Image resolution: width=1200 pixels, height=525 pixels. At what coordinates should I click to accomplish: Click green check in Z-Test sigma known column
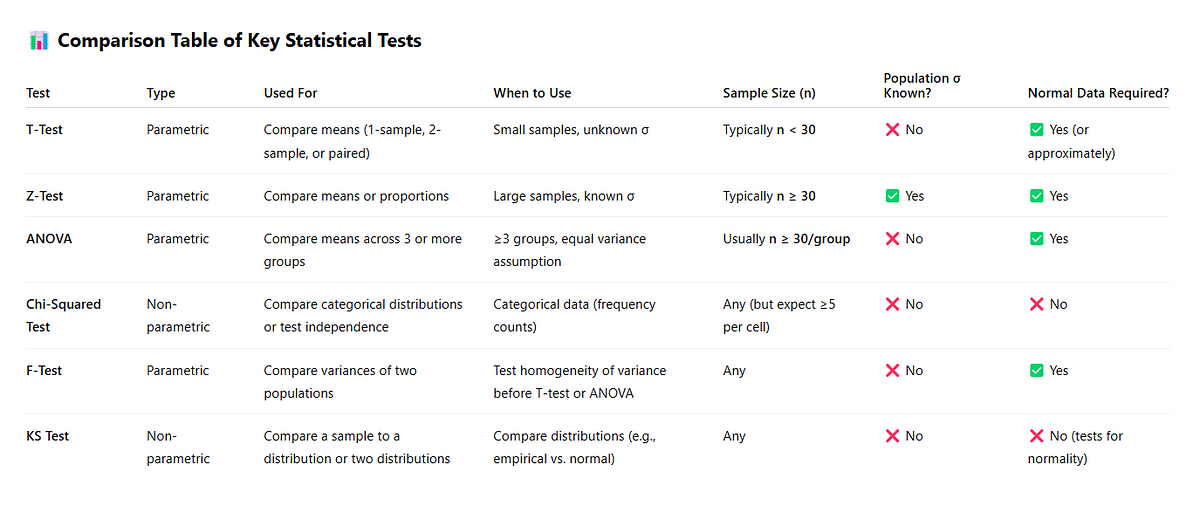pos(892,196)
